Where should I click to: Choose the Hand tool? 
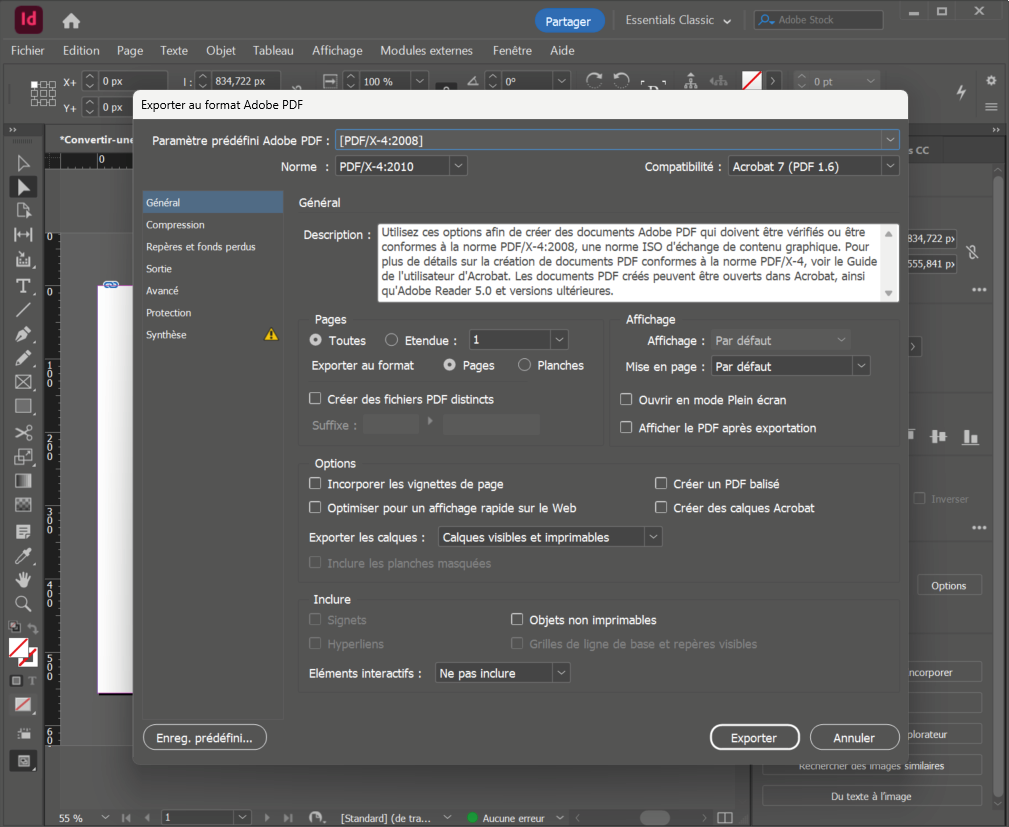23,579
